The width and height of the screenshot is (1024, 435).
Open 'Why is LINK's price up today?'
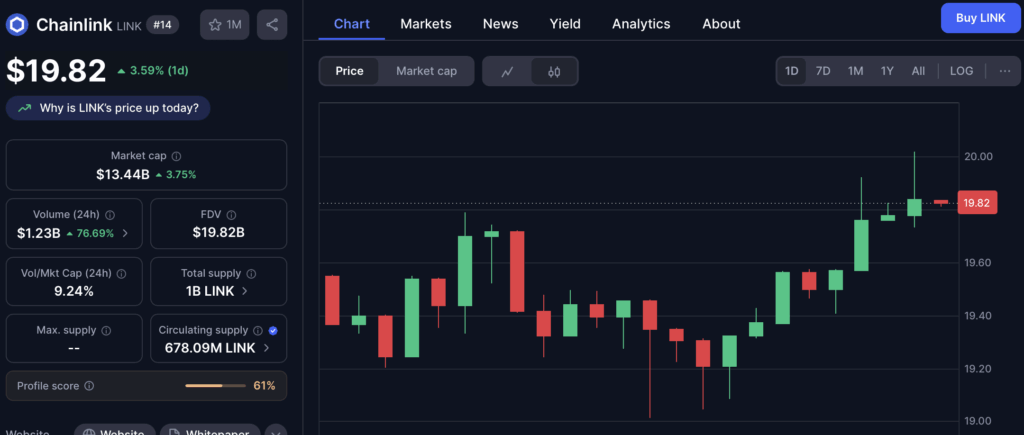(x=108, y=108)
